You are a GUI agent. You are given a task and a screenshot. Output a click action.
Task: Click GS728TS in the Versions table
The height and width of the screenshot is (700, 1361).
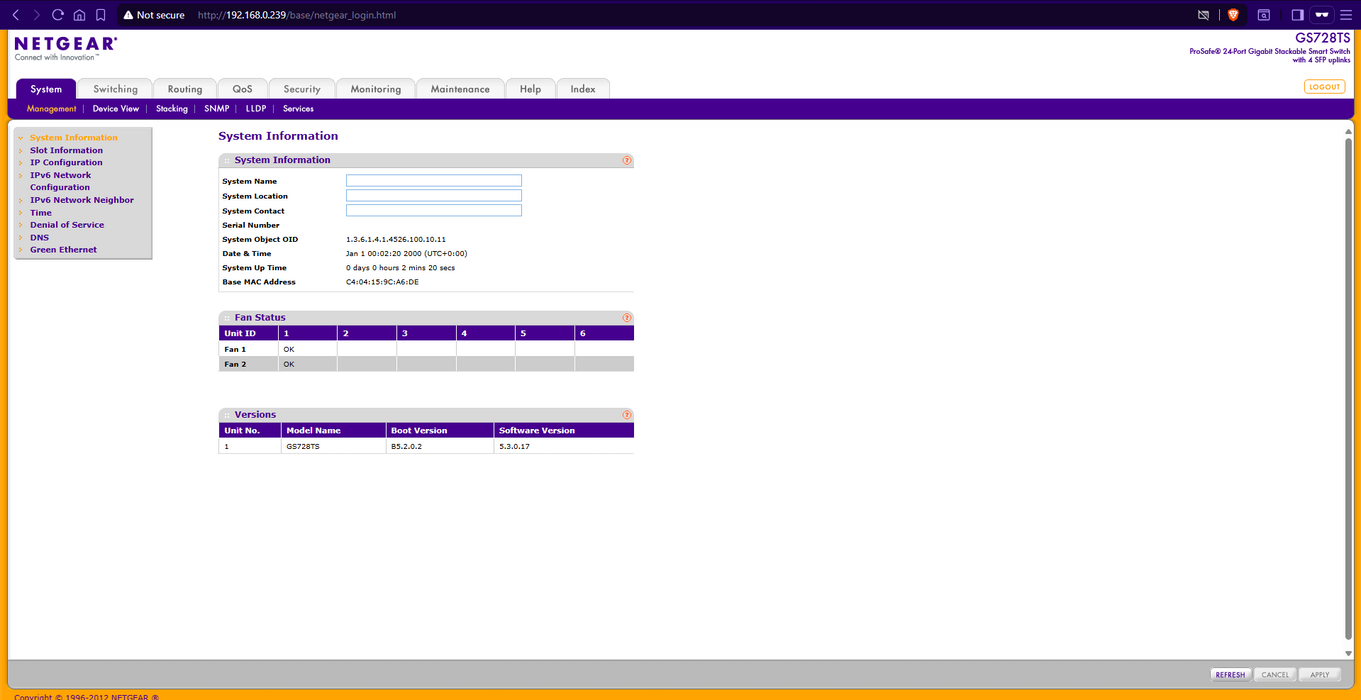[303, 447]
